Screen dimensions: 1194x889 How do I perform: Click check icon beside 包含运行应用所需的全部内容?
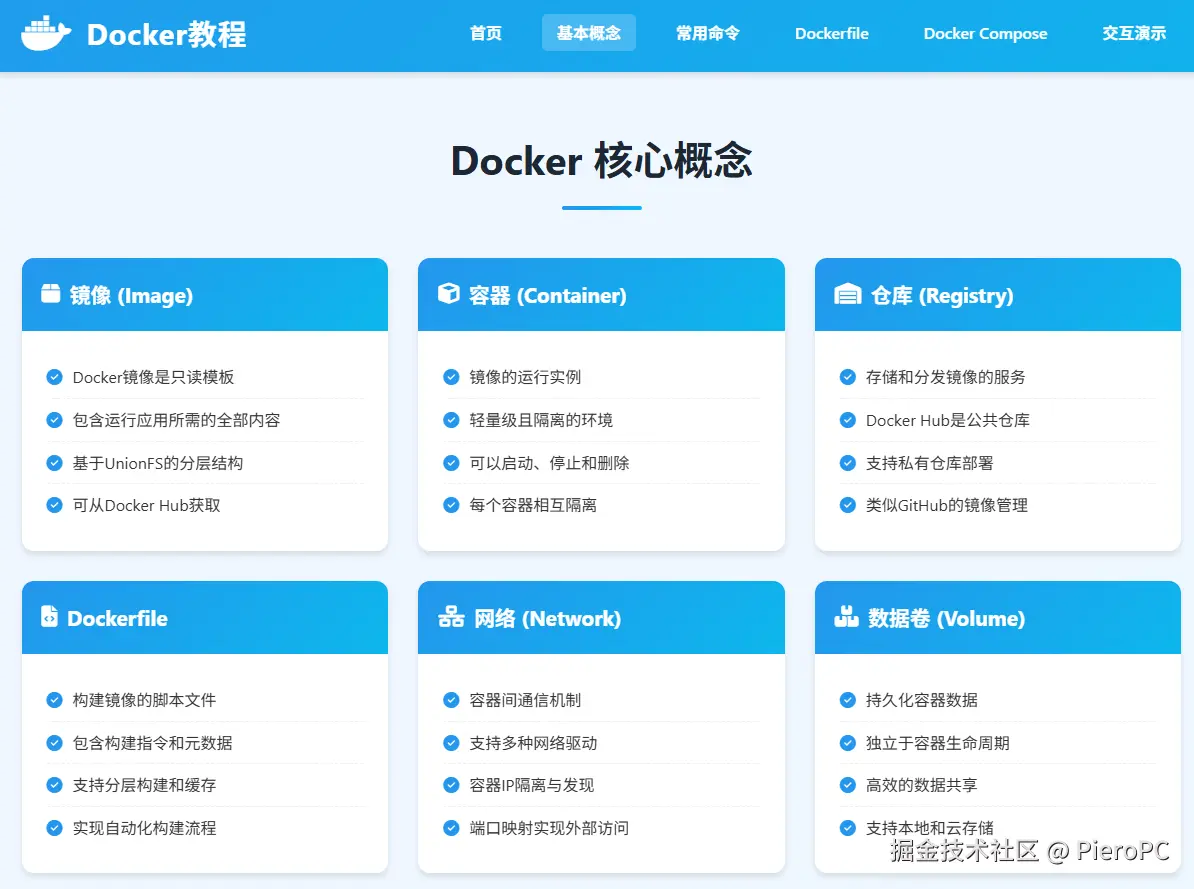click(x=54, y=420)
